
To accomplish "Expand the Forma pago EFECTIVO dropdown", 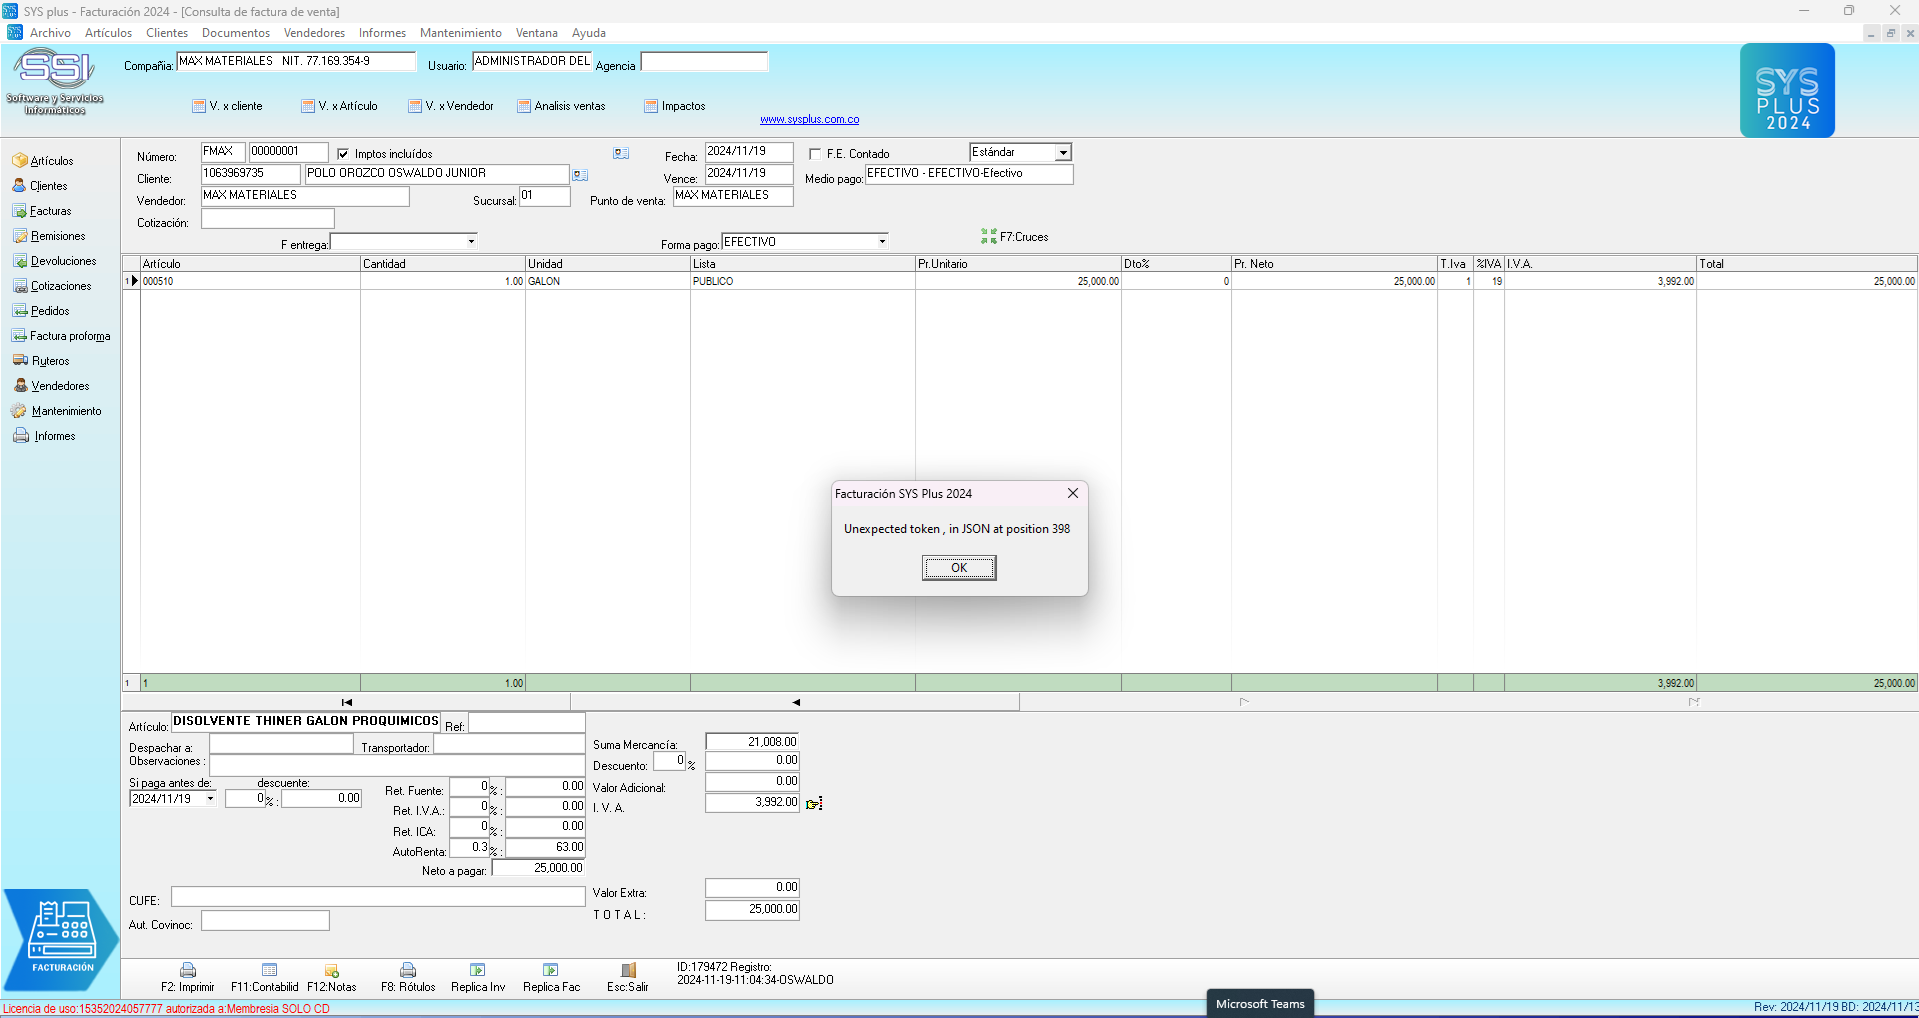I will click(882, 241).
